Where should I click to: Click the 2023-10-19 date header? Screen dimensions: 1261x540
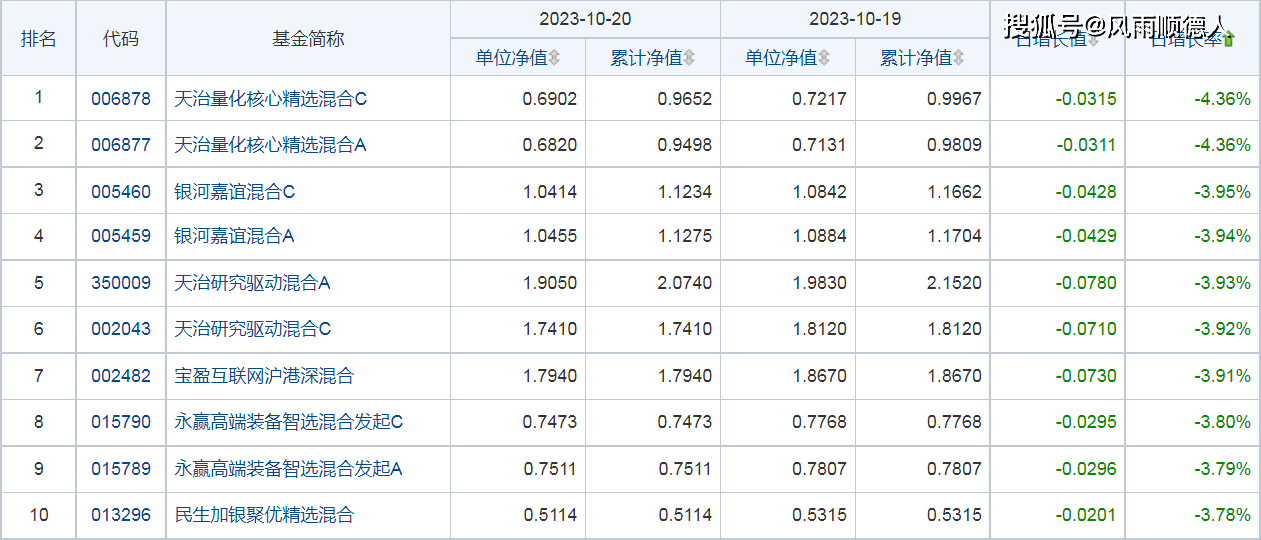(855, 19)
